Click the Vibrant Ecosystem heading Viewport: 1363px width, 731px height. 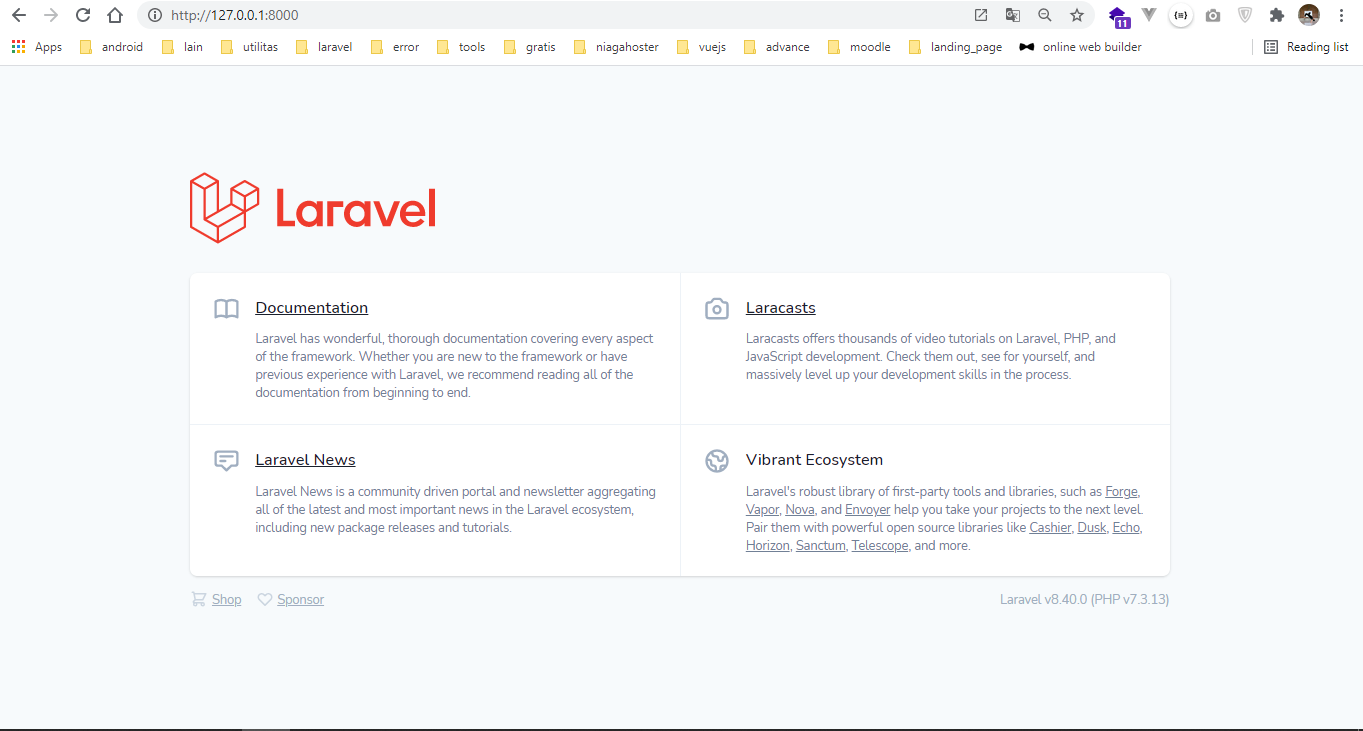click(x=814, y=460)
